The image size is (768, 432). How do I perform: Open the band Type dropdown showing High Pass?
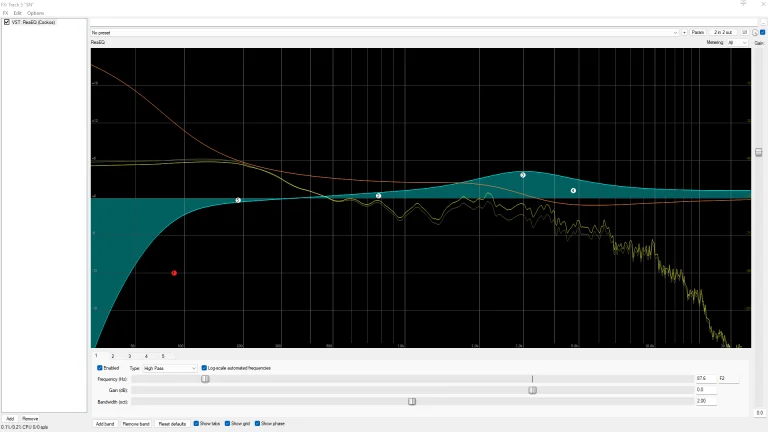[x=169, y=368]
